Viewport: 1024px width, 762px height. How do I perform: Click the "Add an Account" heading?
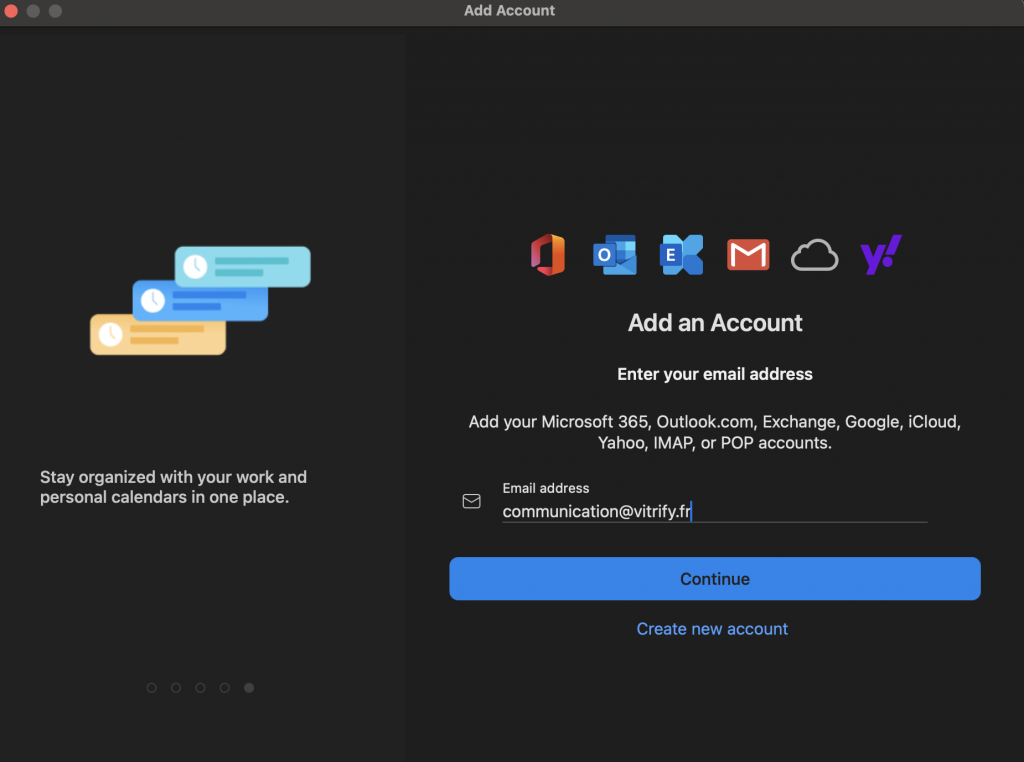pyautogui.click(x=715, y=323)
